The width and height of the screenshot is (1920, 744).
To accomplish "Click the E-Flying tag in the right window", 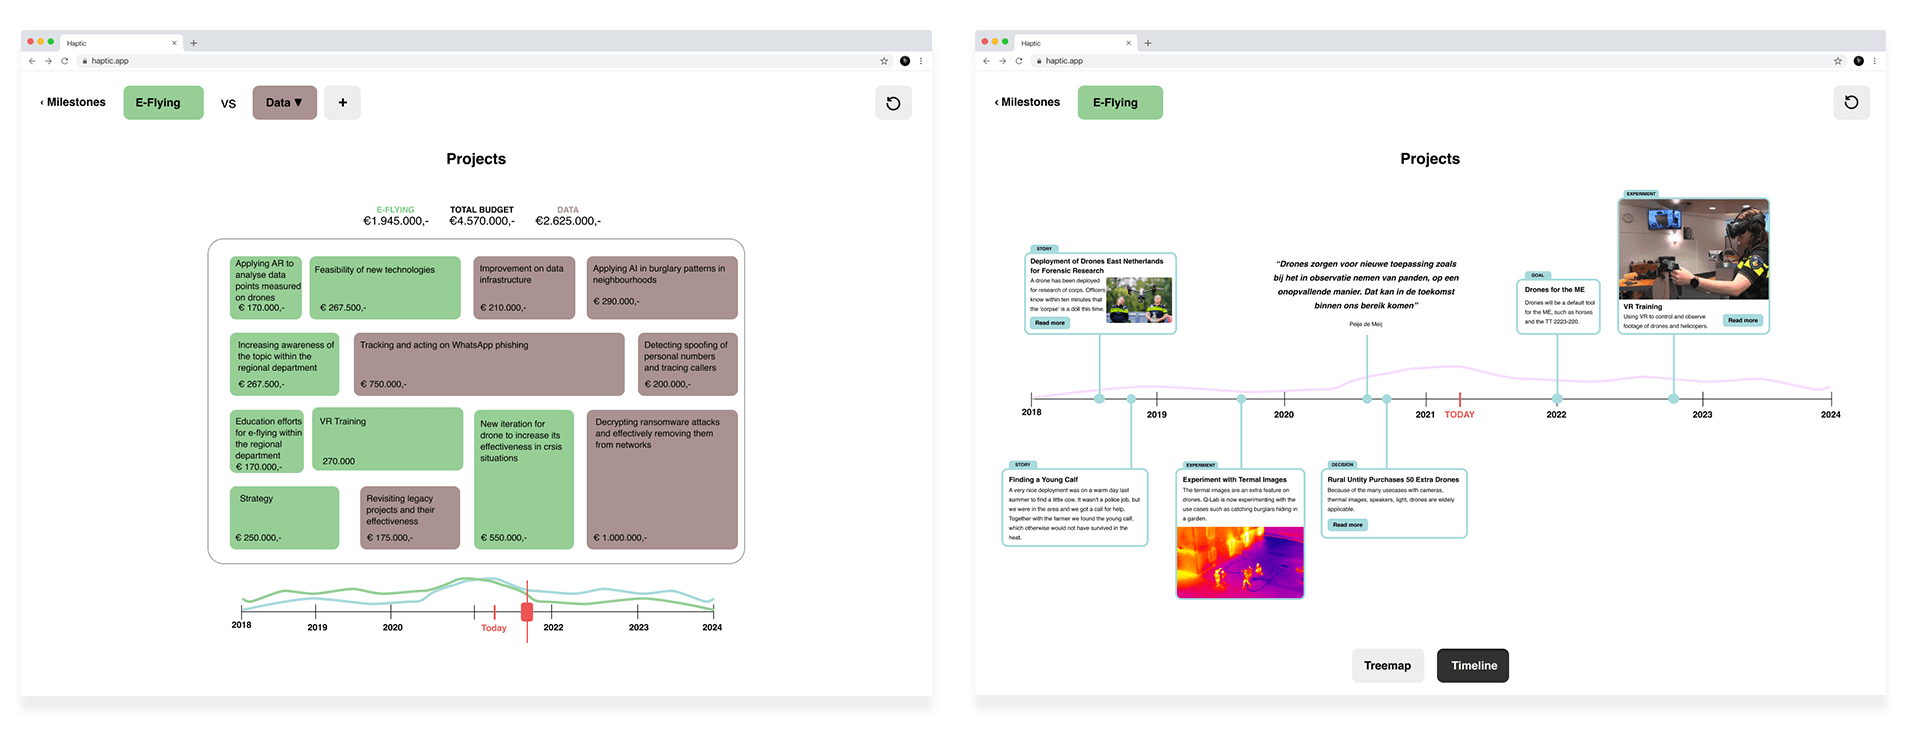I will pyautogui.click(x=1119, y=102).
